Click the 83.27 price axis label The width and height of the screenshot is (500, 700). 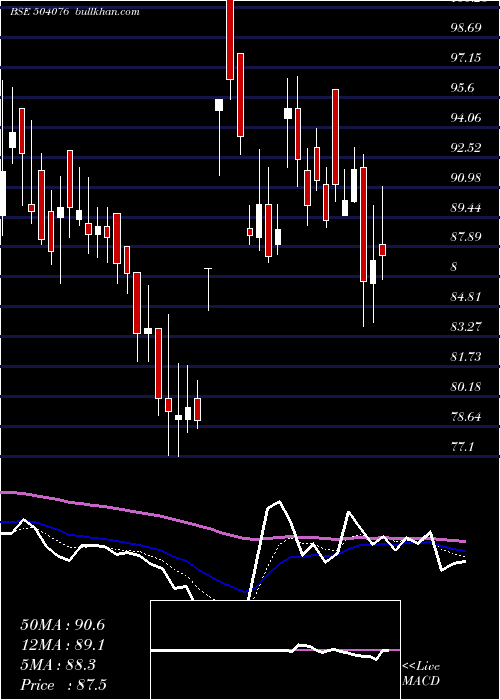tap(466, 327)
